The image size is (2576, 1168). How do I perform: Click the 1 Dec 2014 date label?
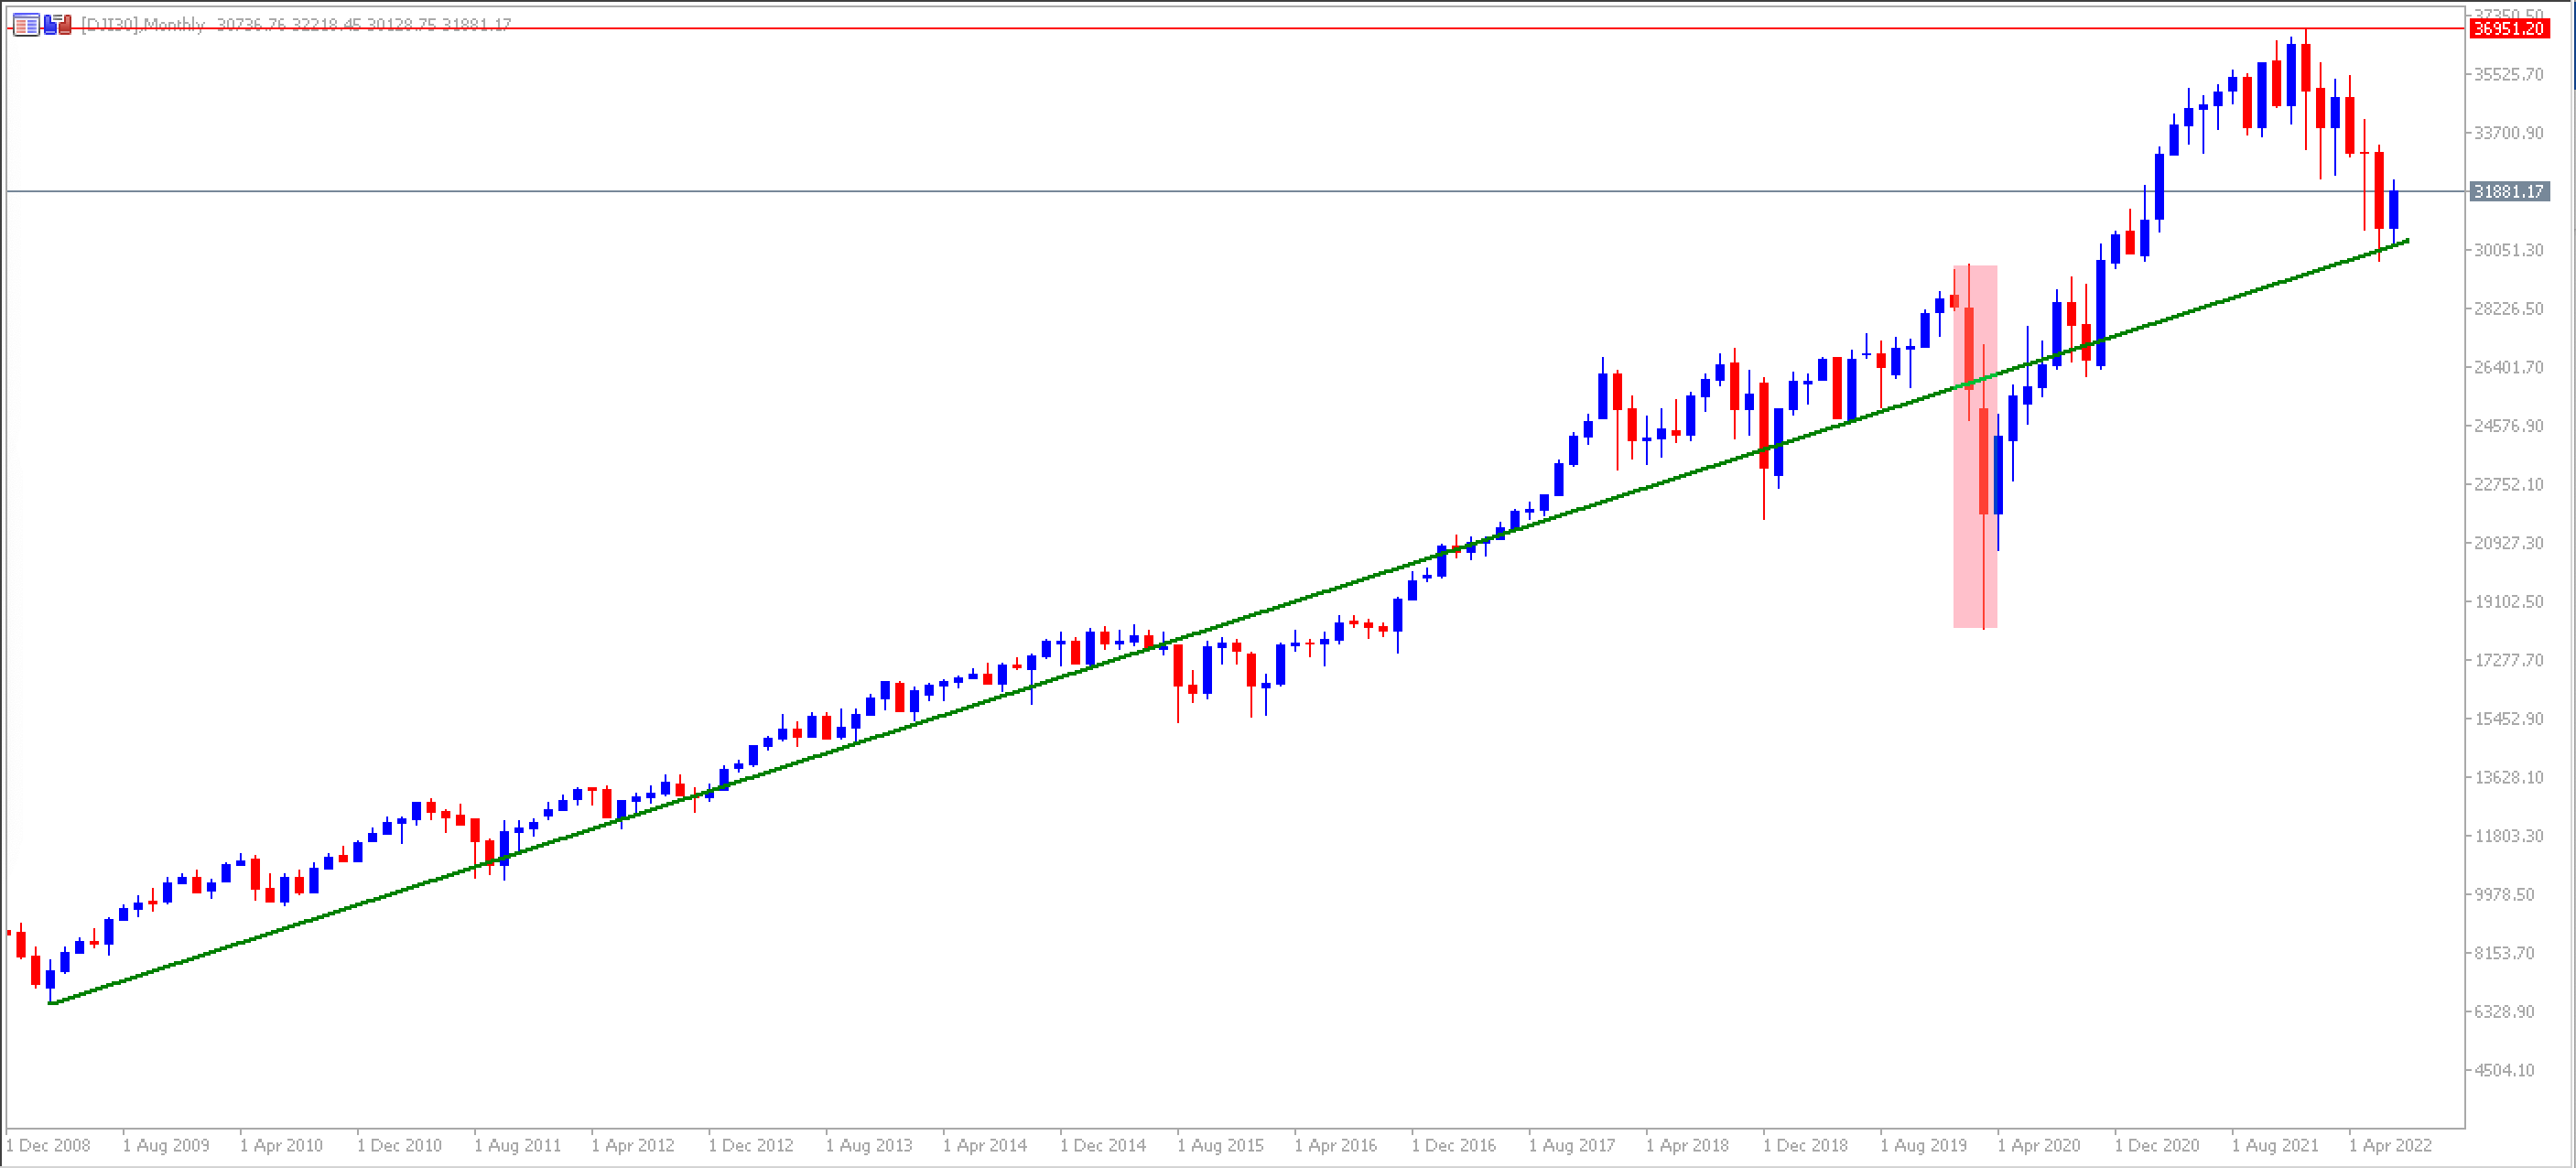[1103, 1145]
